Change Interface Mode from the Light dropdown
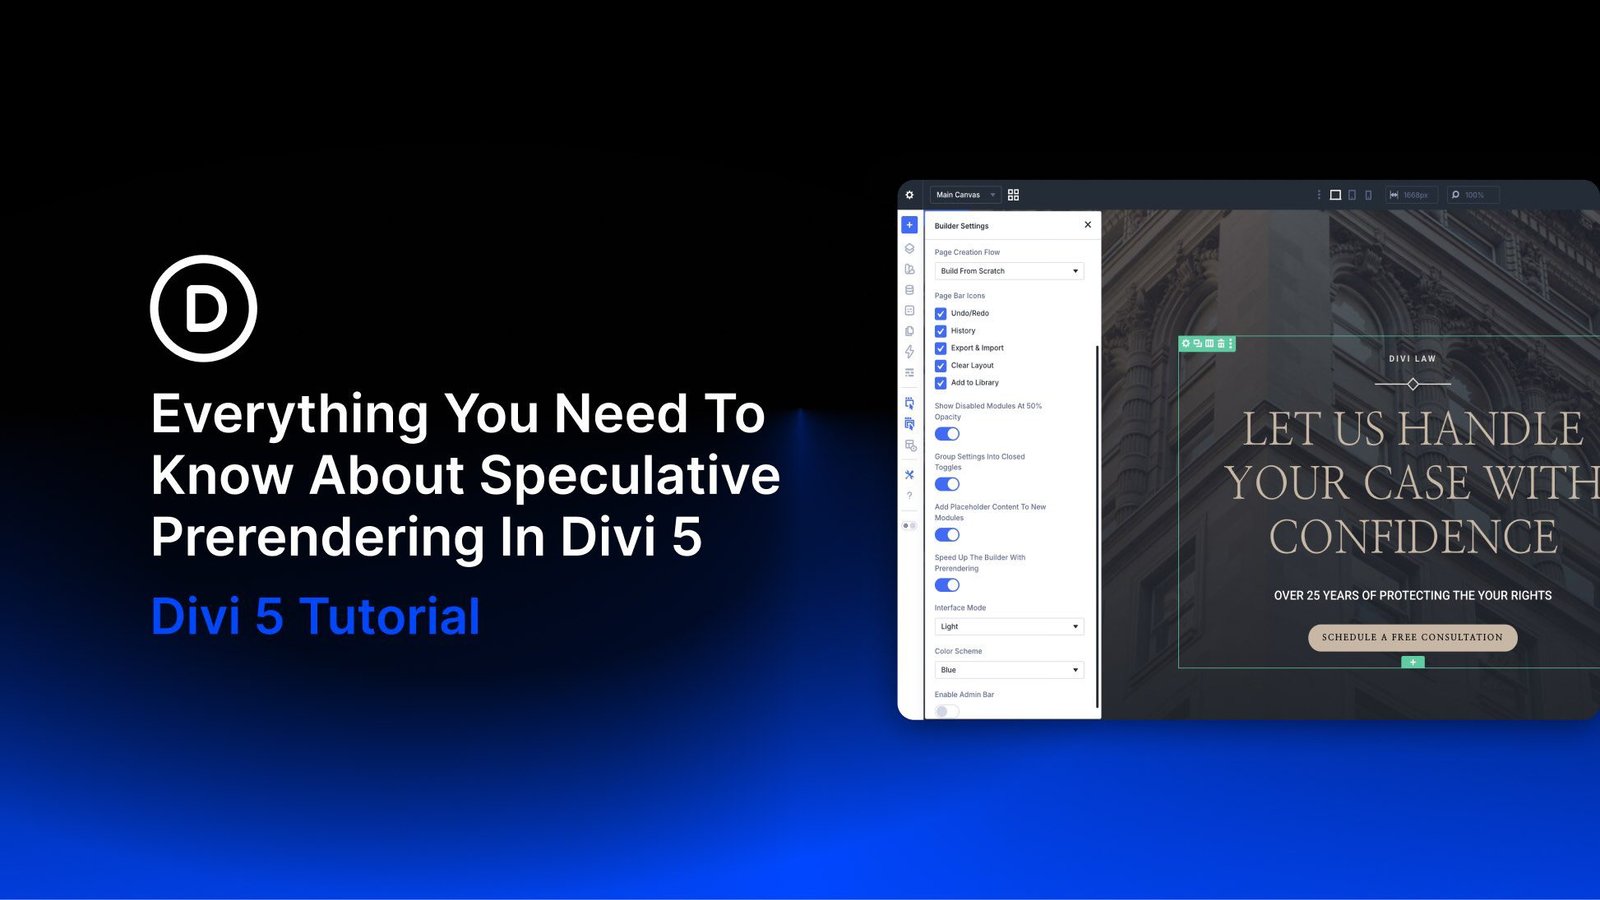Viewport: 1600px width, 900px height. [1008, 626]
